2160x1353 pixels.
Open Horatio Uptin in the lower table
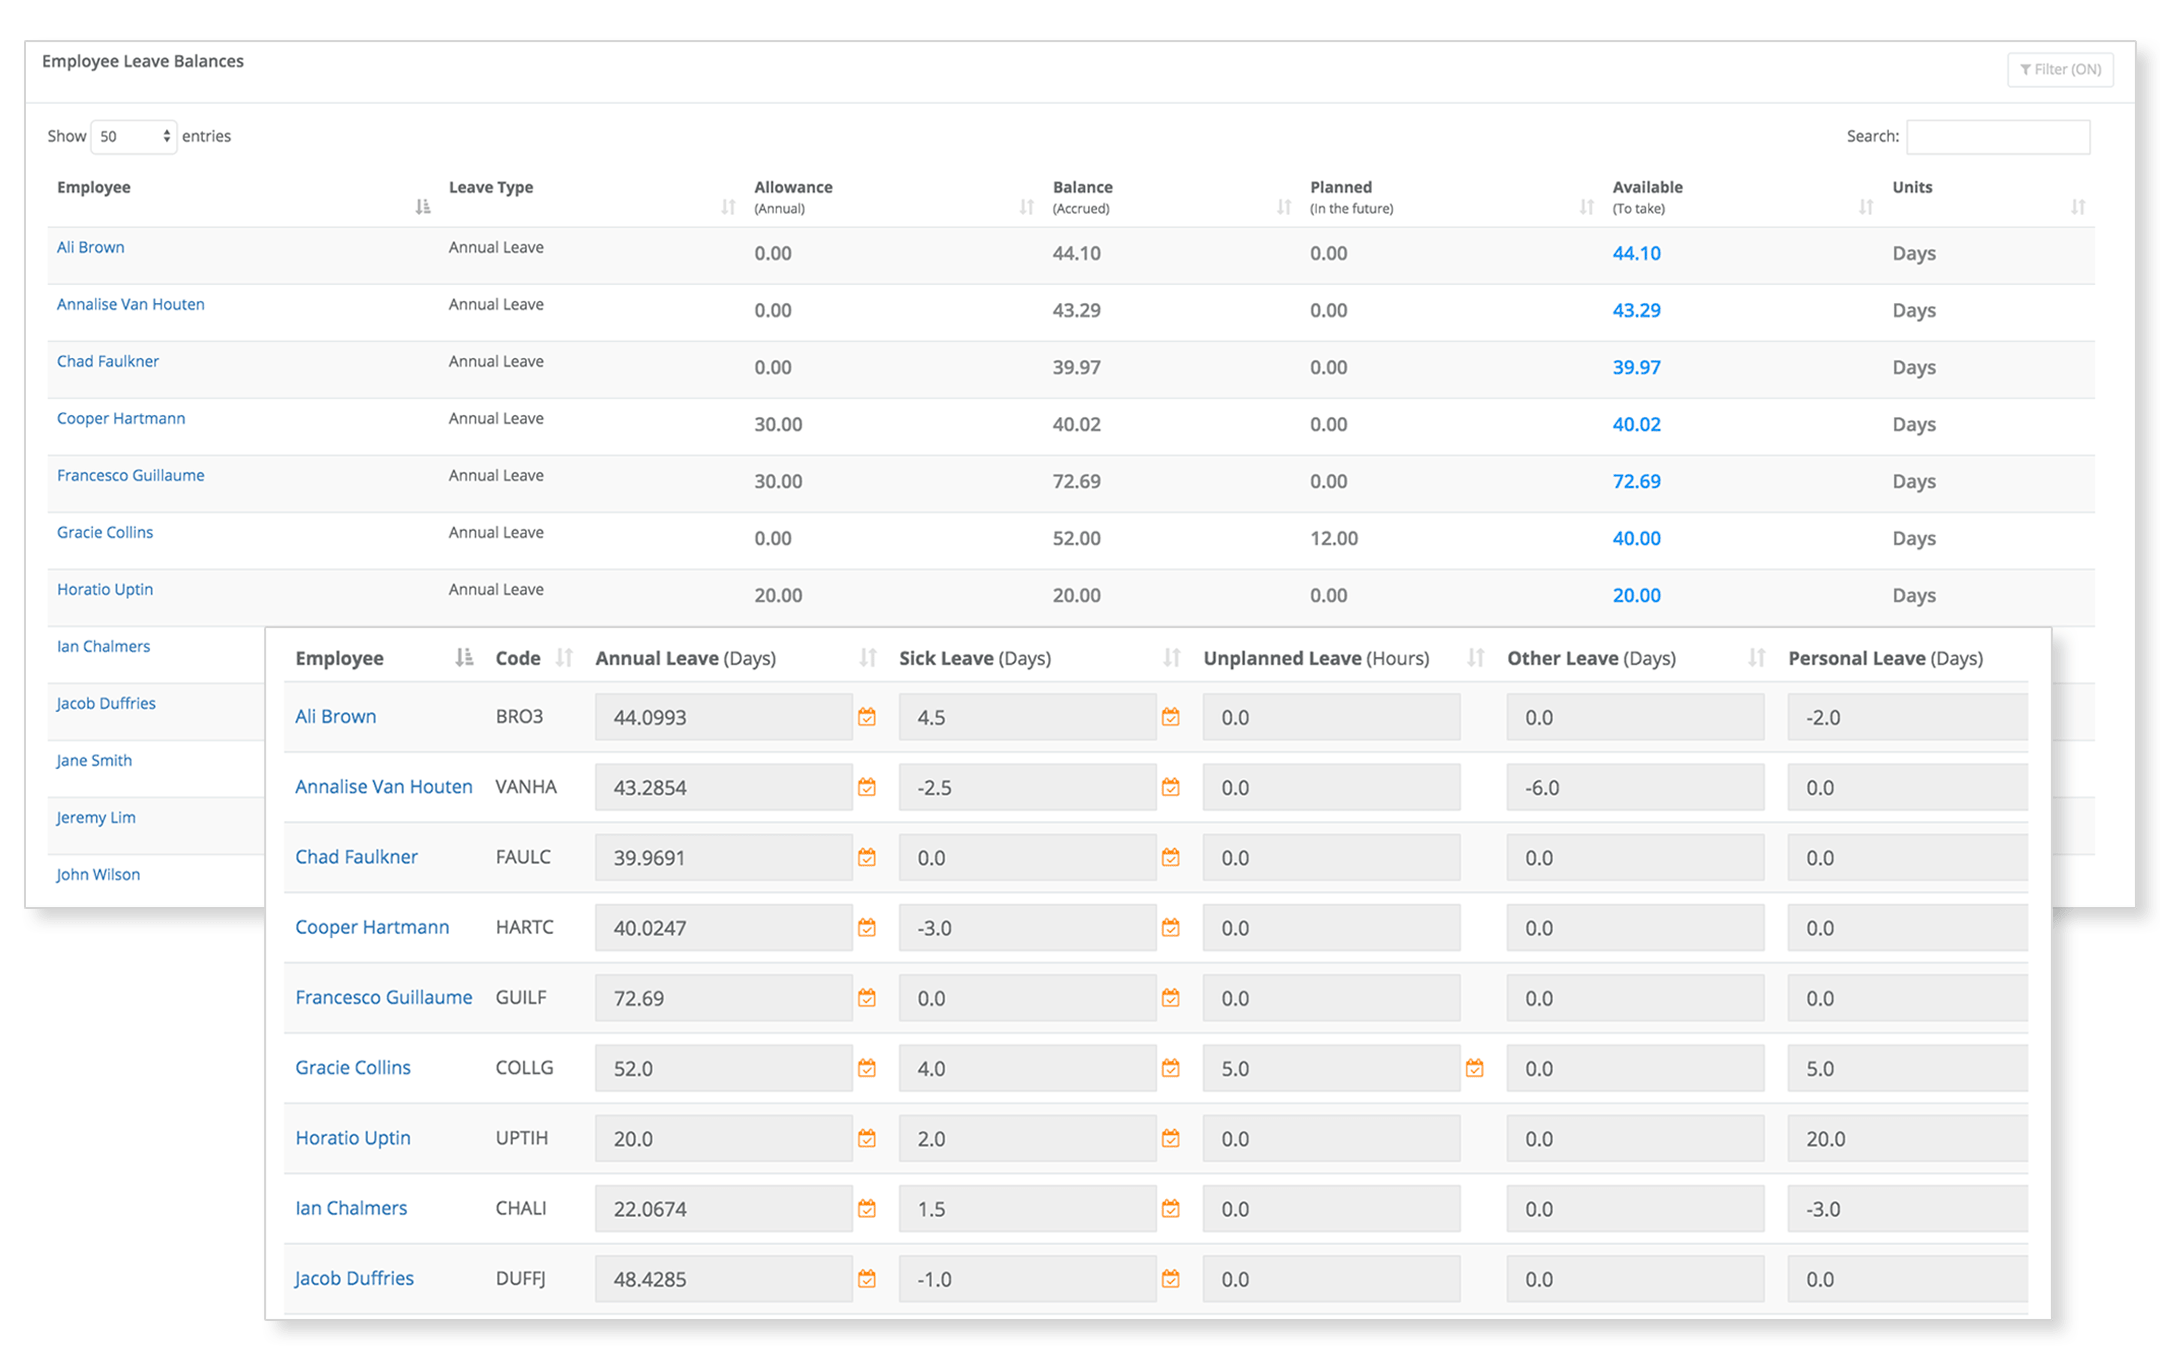pos(353,1138)
